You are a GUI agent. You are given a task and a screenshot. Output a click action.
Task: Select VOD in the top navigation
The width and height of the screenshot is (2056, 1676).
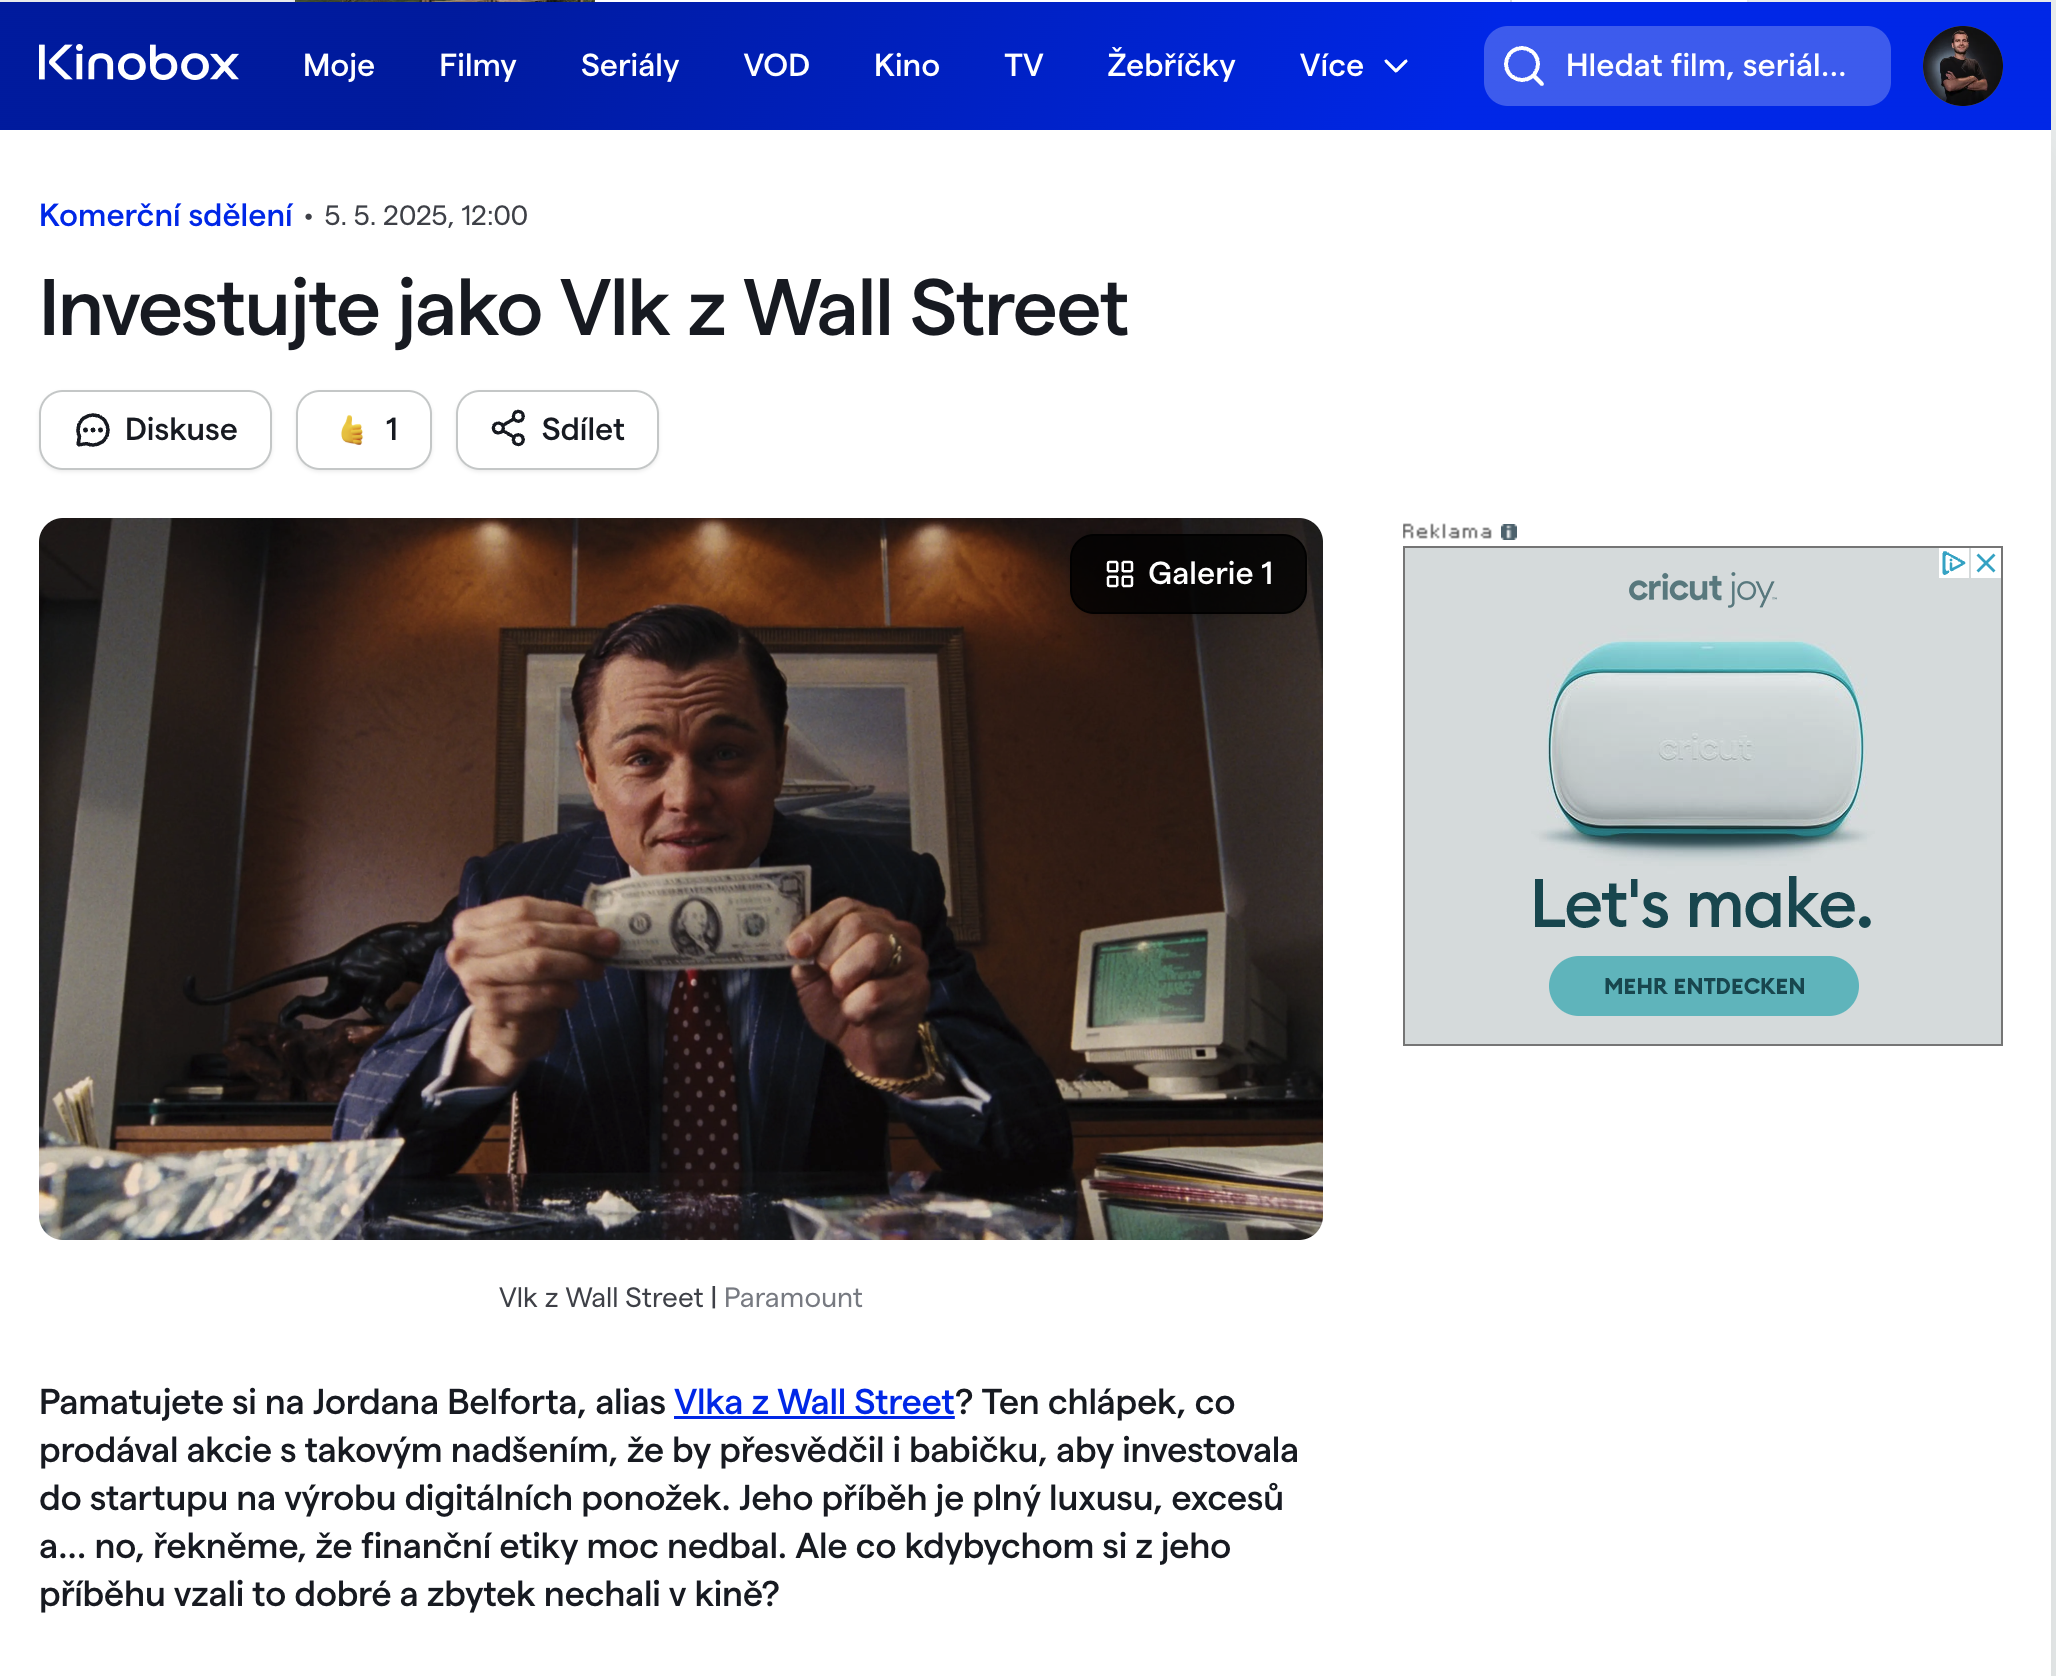(776, 66)
